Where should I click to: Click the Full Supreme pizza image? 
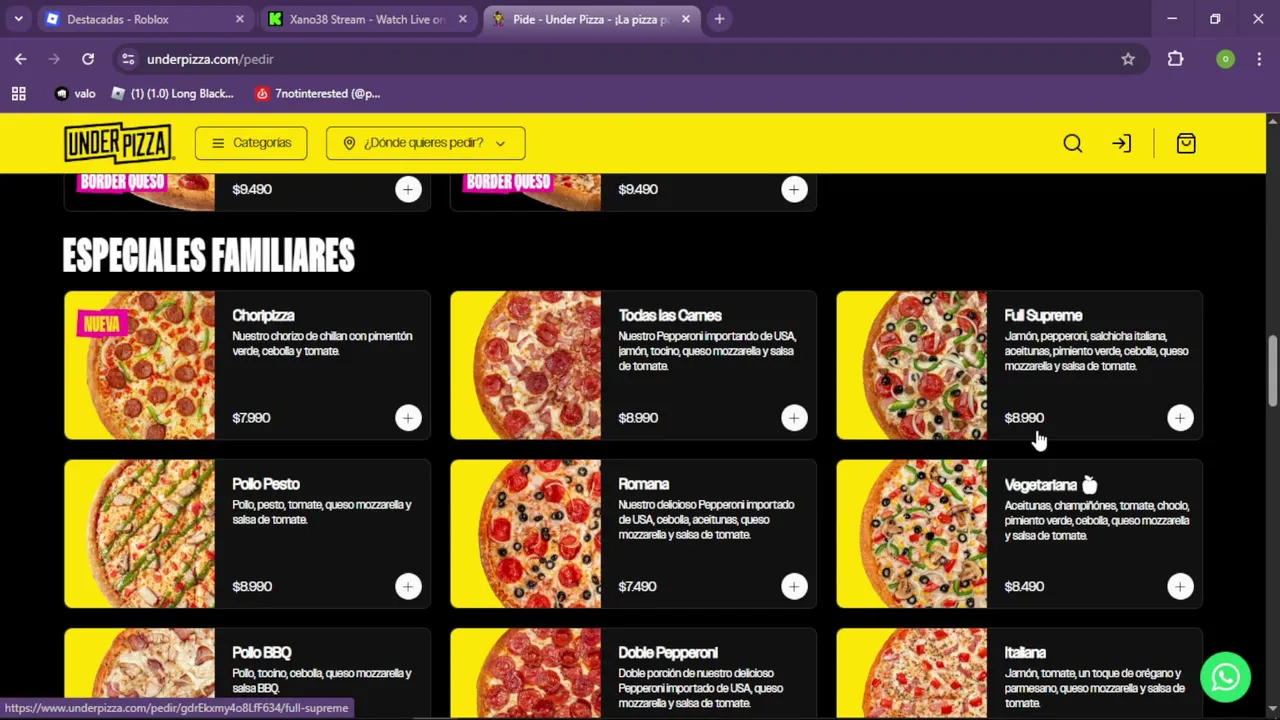click(x=912, y=365)
